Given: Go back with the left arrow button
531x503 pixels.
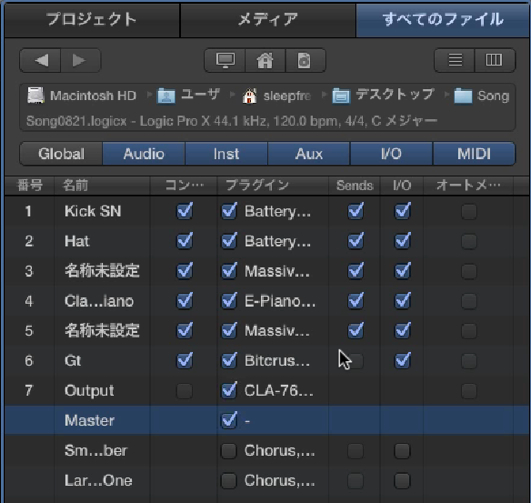Looking at the screenshot, I should click(x=40, y=61).
